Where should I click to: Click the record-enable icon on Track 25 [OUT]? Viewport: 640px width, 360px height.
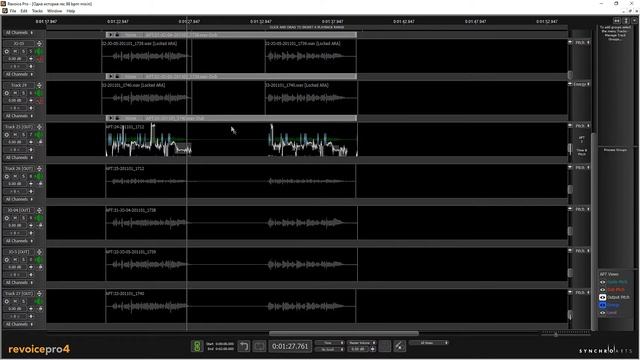(x=7, y=135)
